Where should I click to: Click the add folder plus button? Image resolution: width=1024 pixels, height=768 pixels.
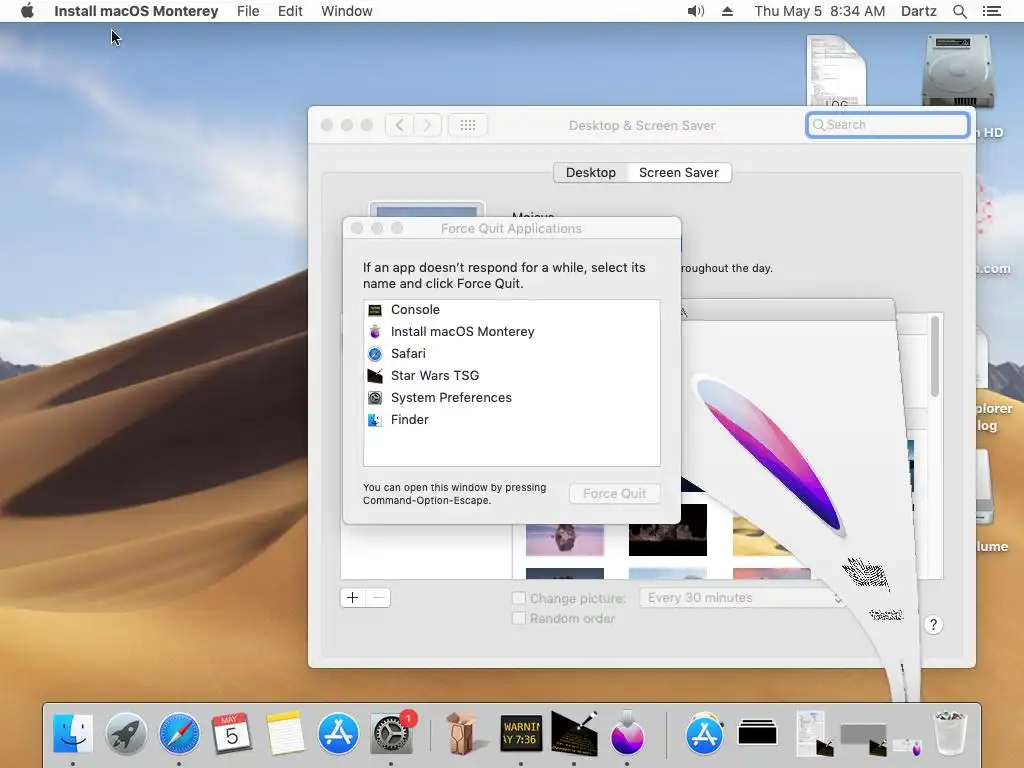coord(353,598)
